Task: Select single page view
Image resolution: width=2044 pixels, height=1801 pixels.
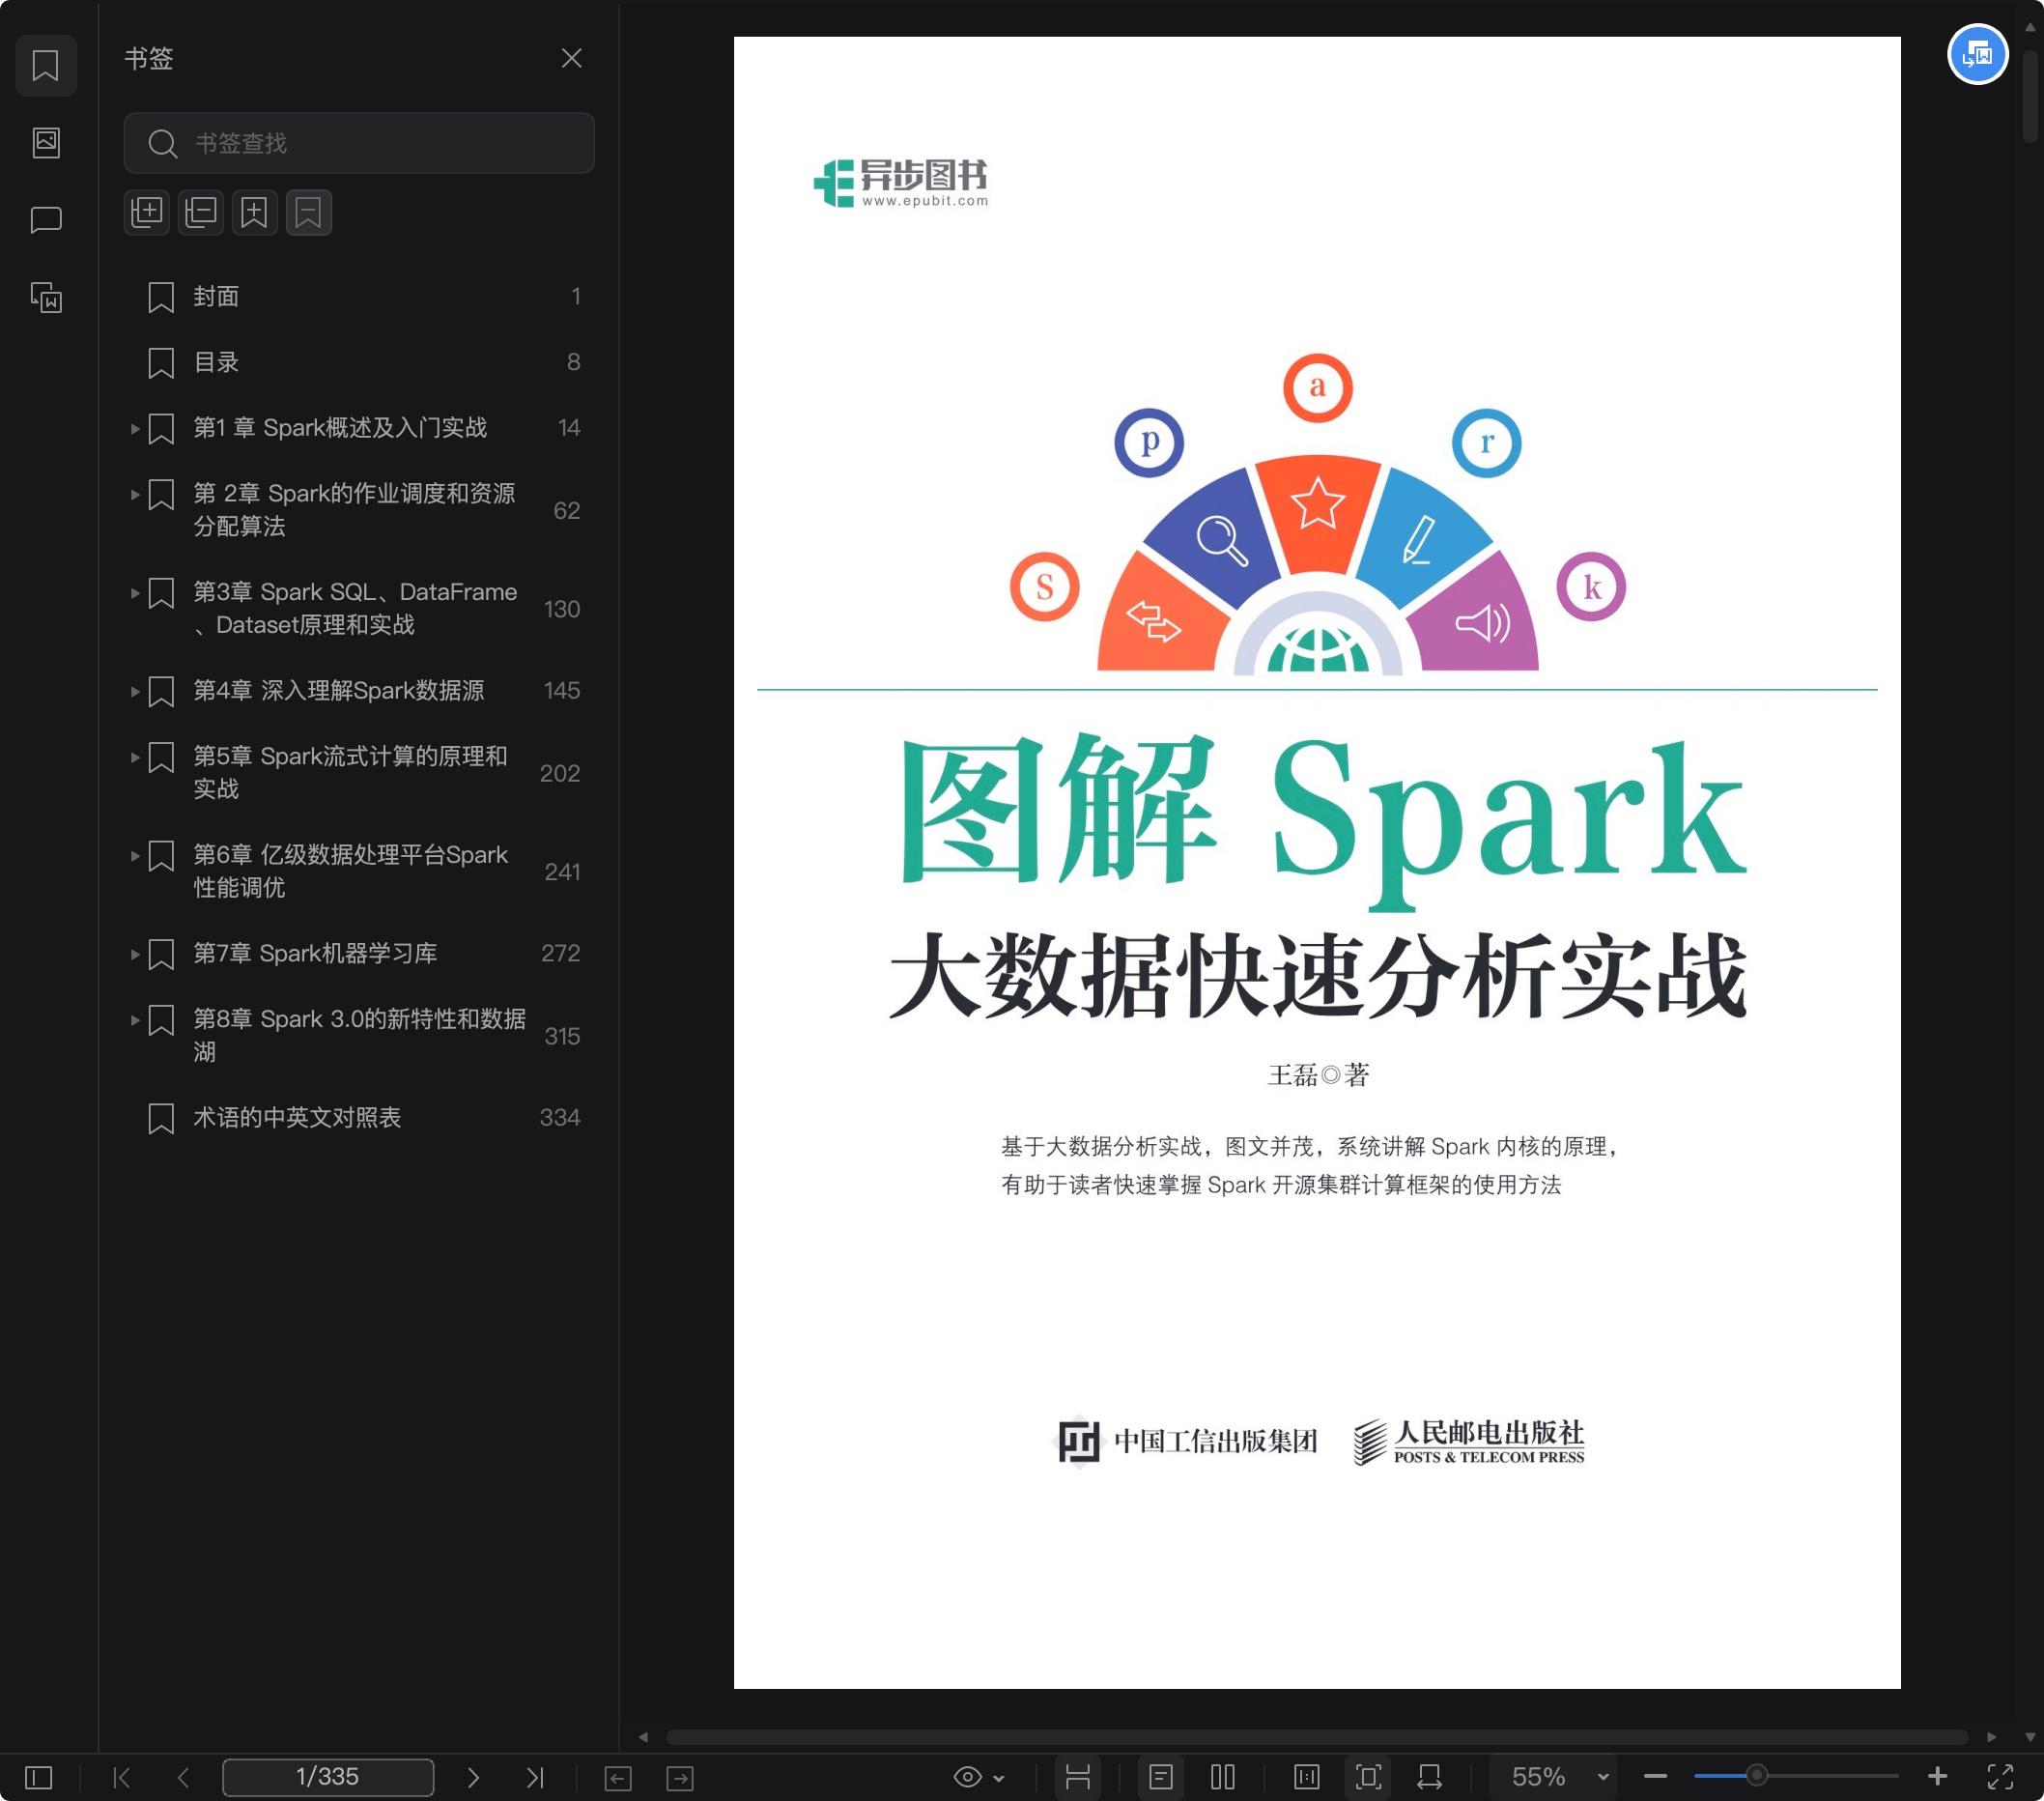Action: click(x=1161, y=1777)
